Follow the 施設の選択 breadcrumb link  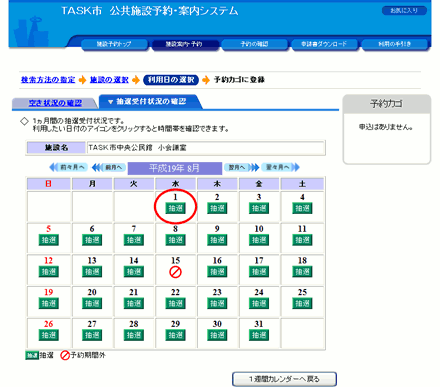click(x=109, y=80)
